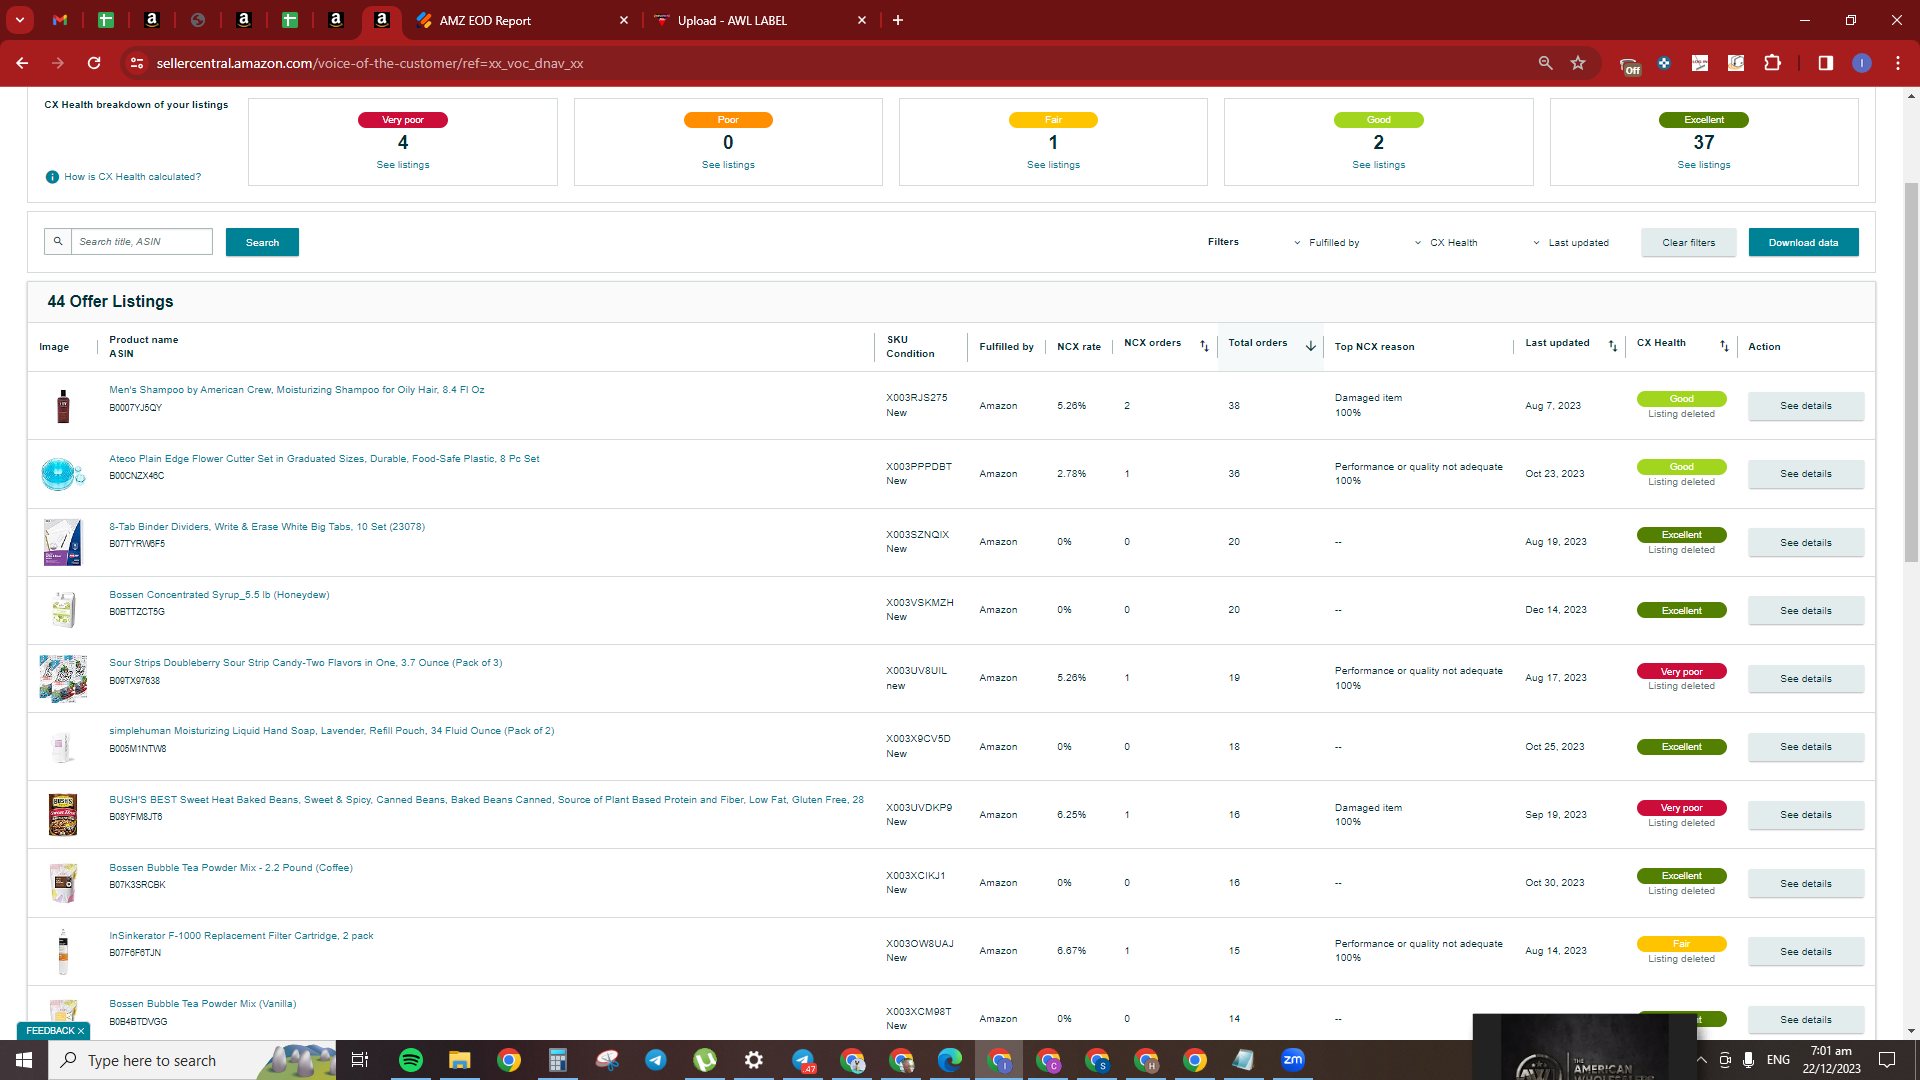Open a new browser tab
Image resolution: width=1920 pixels, height=1080 pixels.
tap(898, 20)
